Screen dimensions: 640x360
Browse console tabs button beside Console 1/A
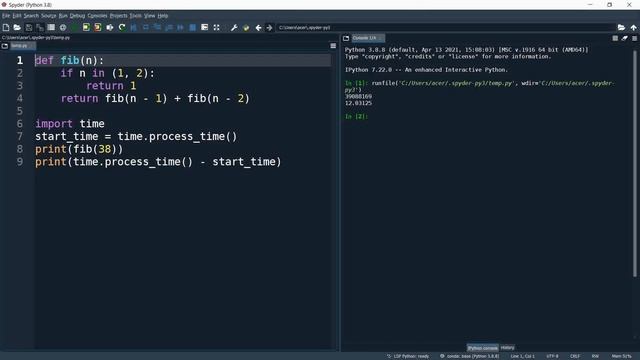(346, 38)
